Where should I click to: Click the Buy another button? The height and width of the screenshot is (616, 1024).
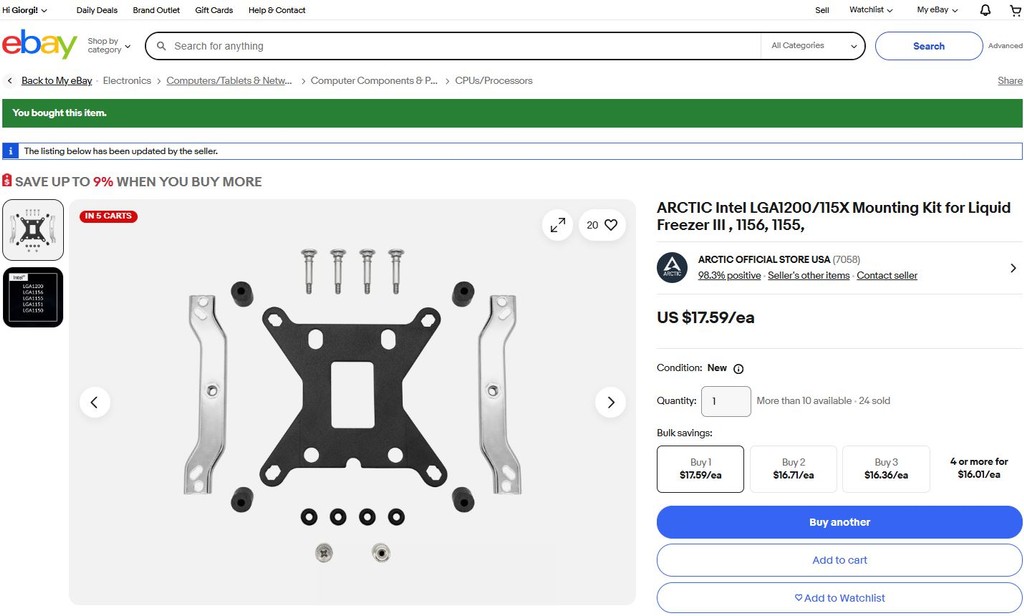[x=840, y=522]
